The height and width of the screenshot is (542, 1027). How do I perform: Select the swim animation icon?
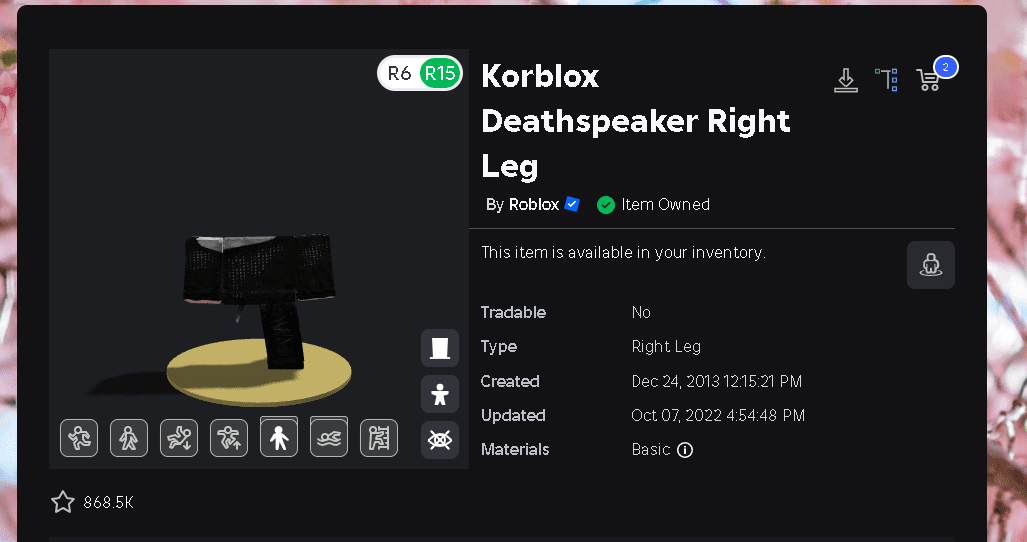tap(329, 437)
